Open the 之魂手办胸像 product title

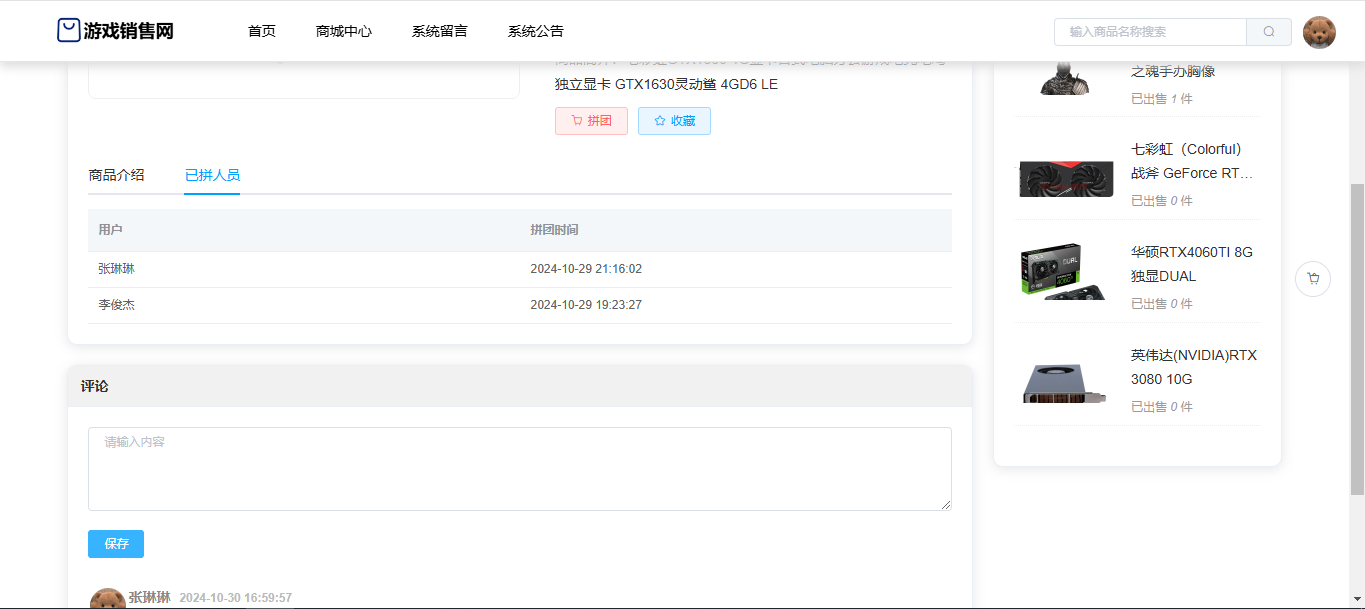(1173, 72)
